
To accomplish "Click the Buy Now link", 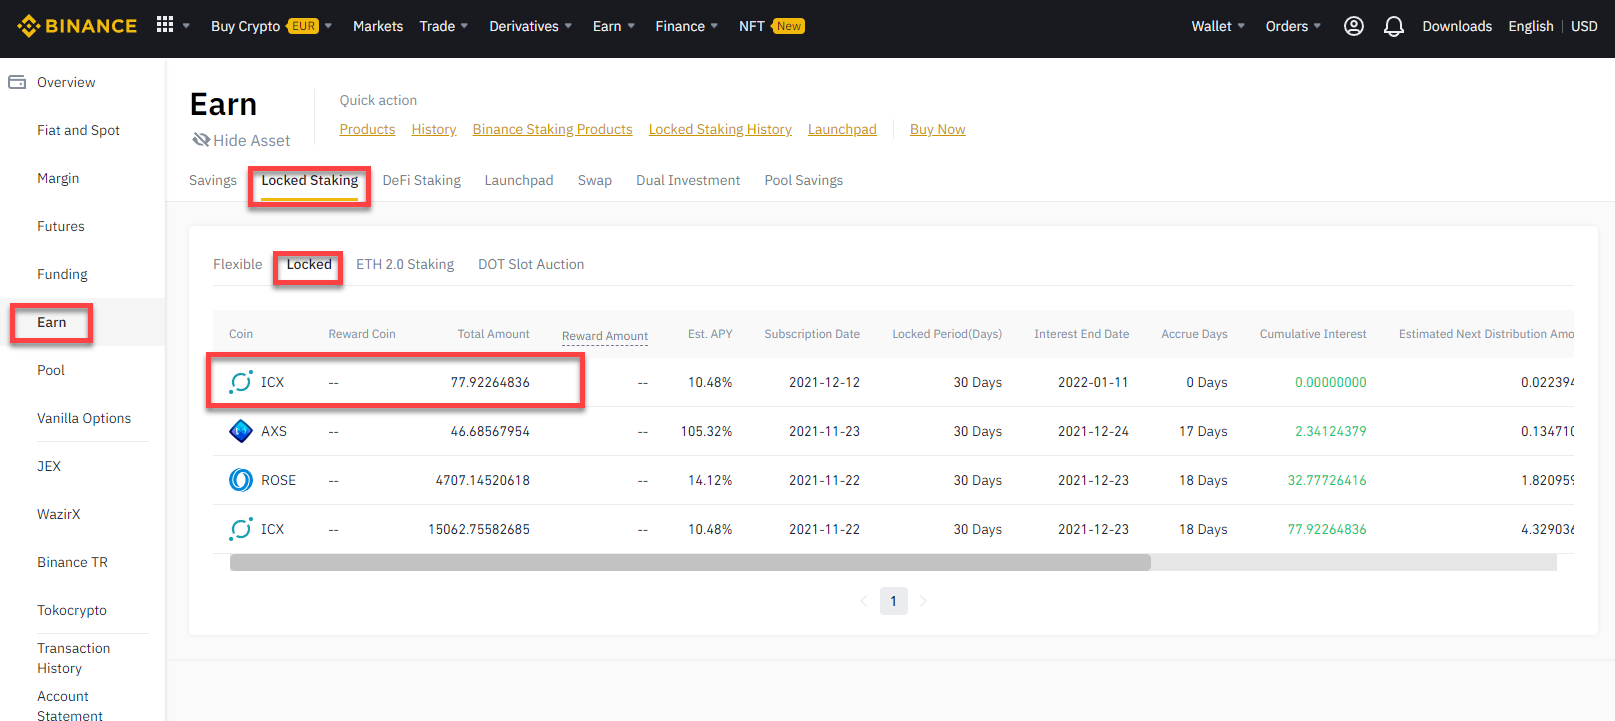I will (x=938, y=129).
